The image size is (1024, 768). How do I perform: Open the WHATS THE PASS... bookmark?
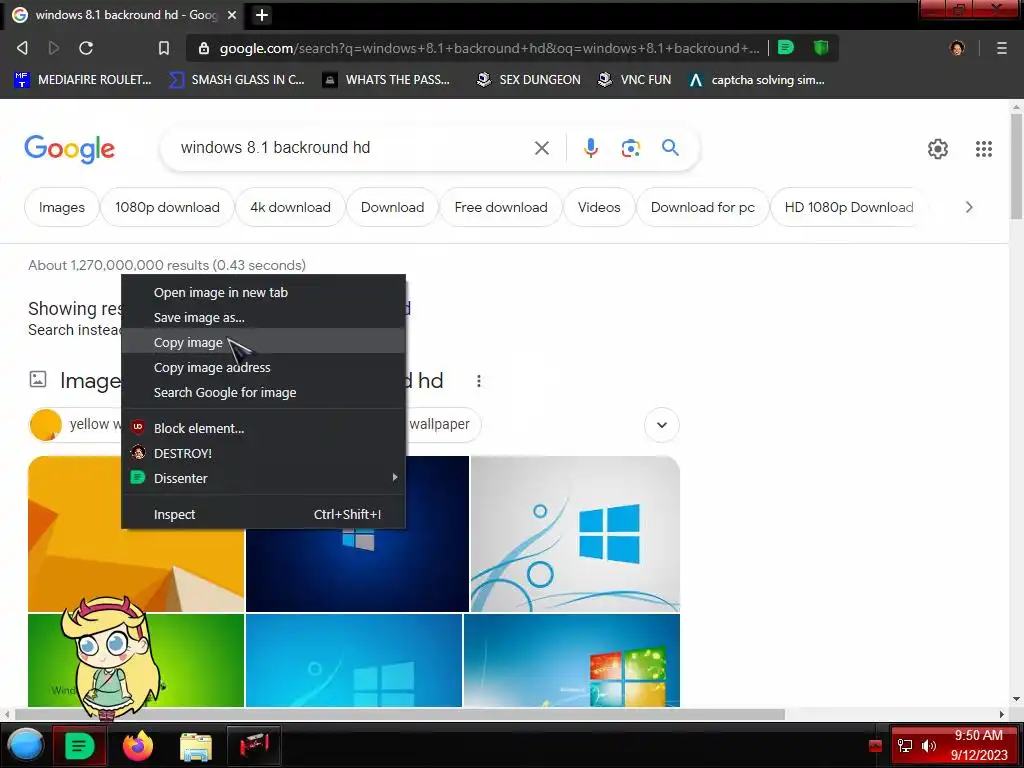pyautogui.click(x=387, y=80)
